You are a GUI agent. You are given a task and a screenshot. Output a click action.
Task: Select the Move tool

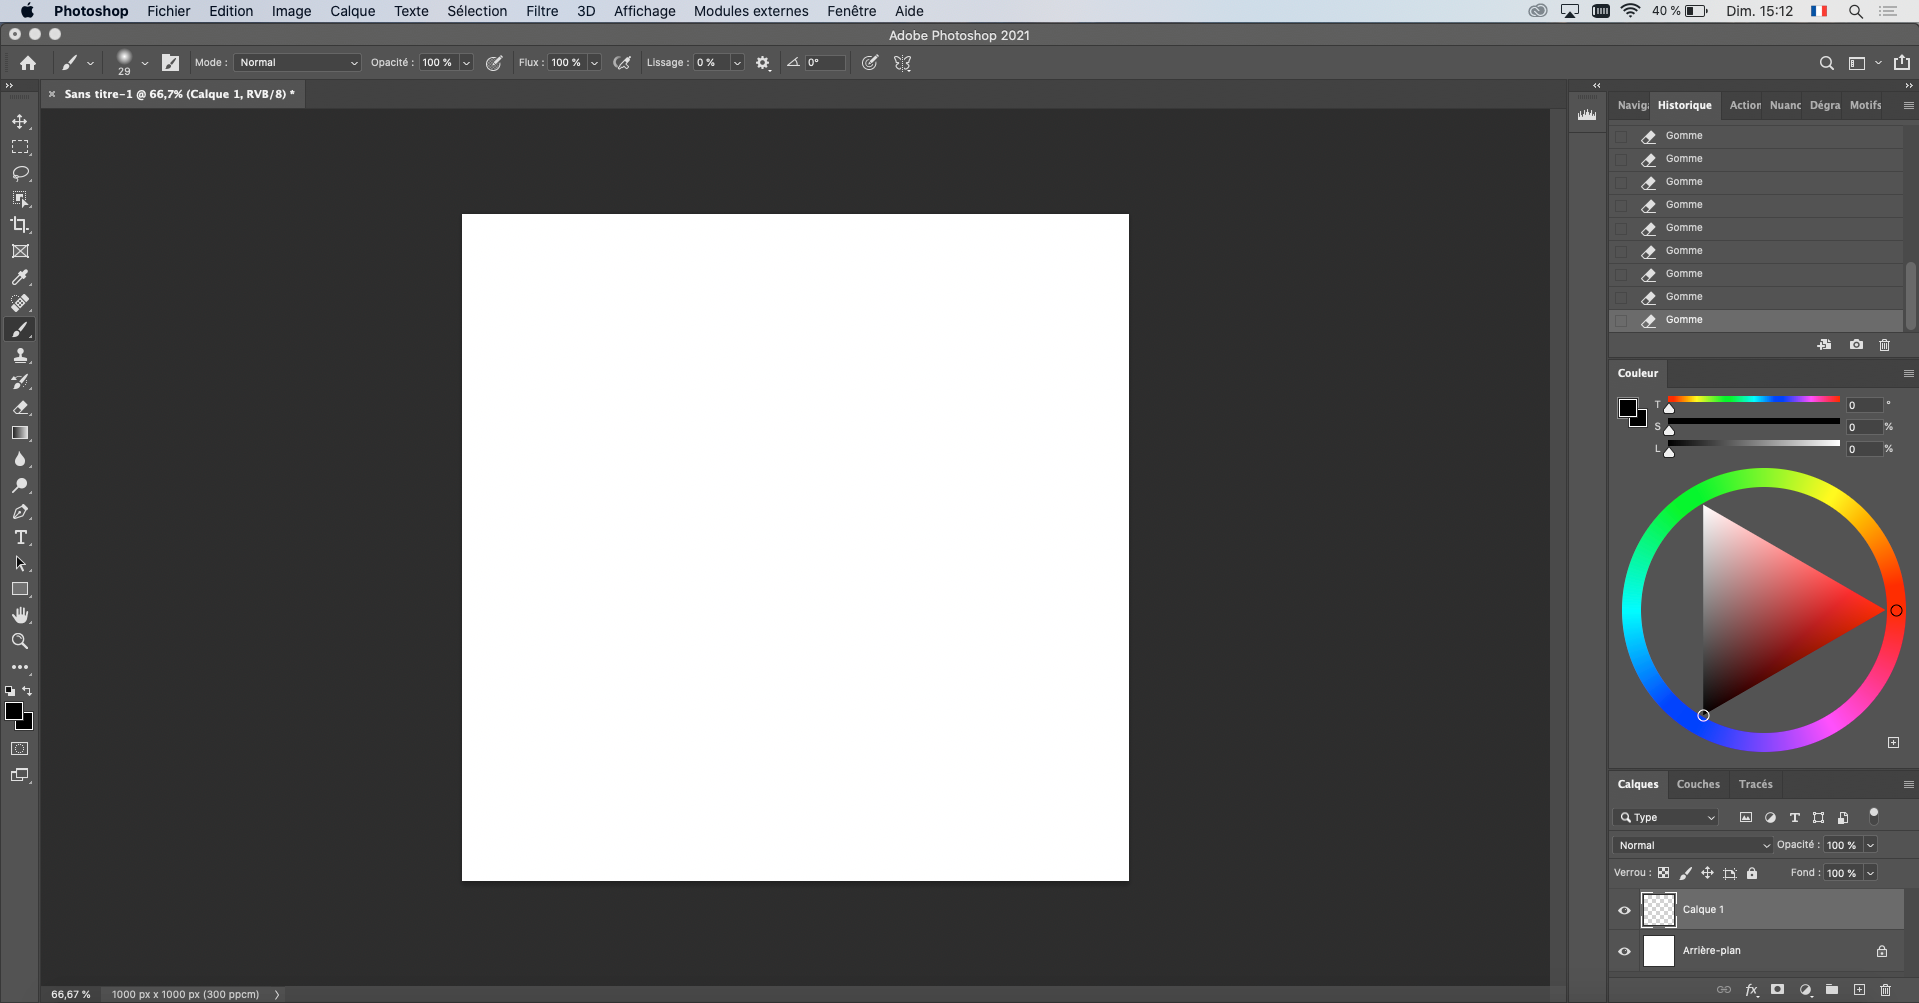click(20, 120)
